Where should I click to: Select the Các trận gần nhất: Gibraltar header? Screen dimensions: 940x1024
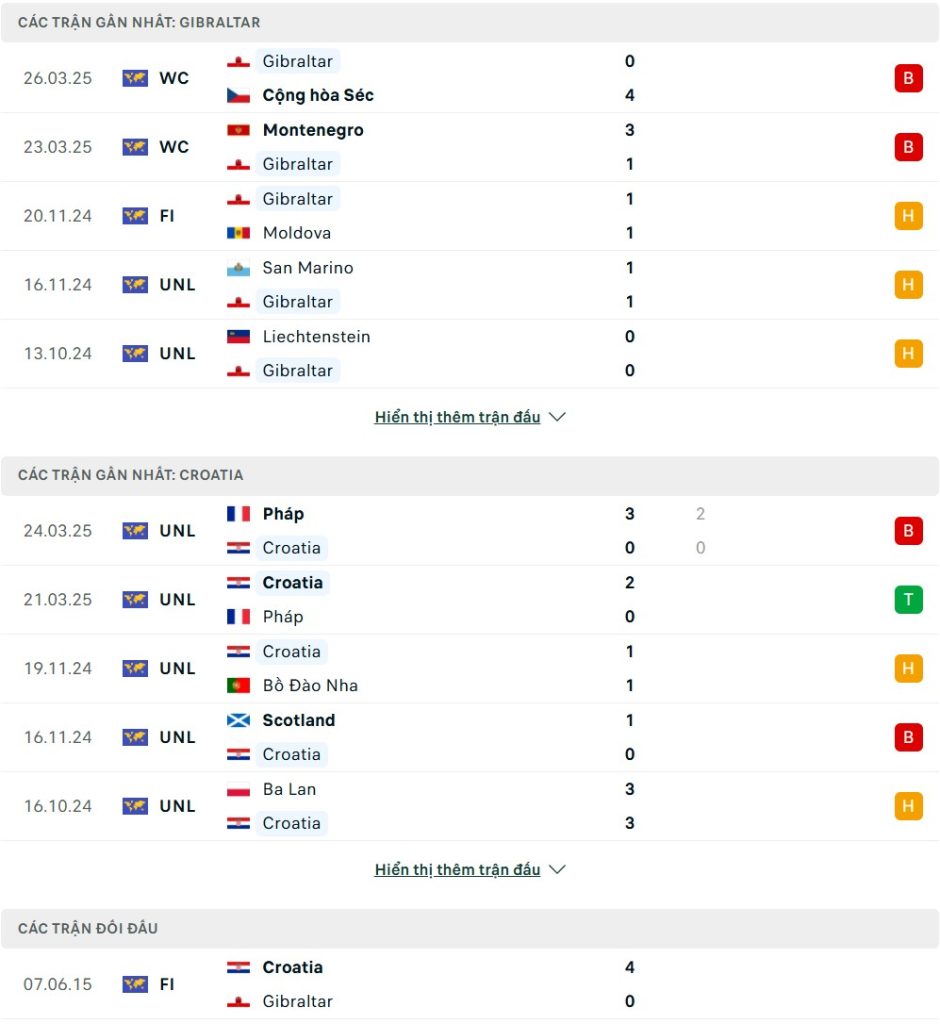coord(470,22)
